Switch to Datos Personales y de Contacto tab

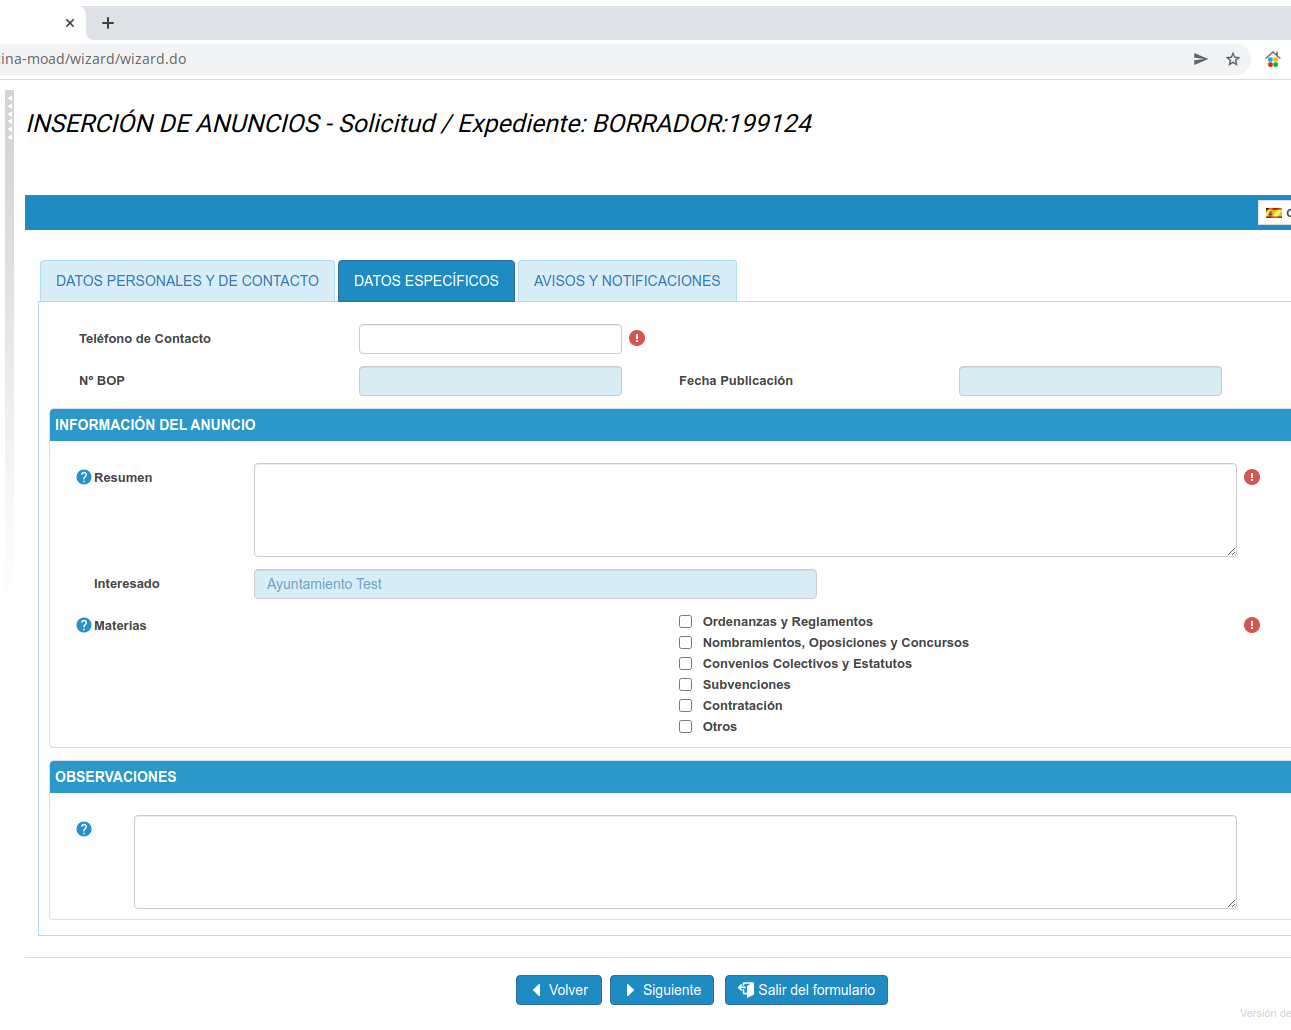point(187,281)
